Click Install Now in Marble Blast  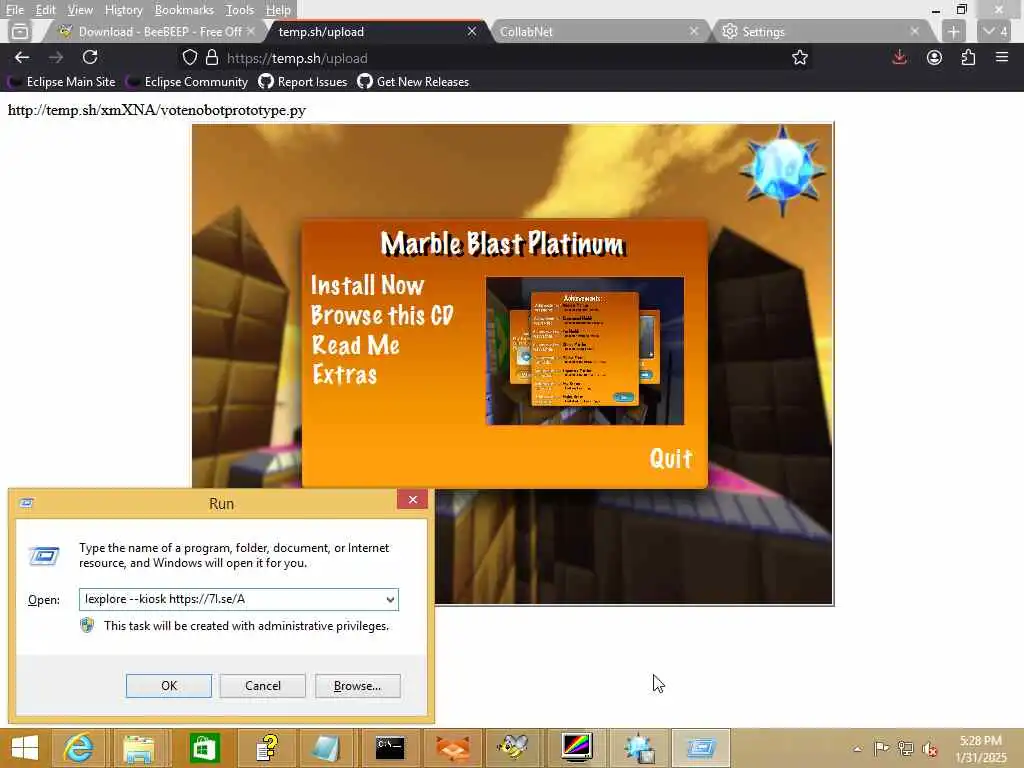coord(367,285)
